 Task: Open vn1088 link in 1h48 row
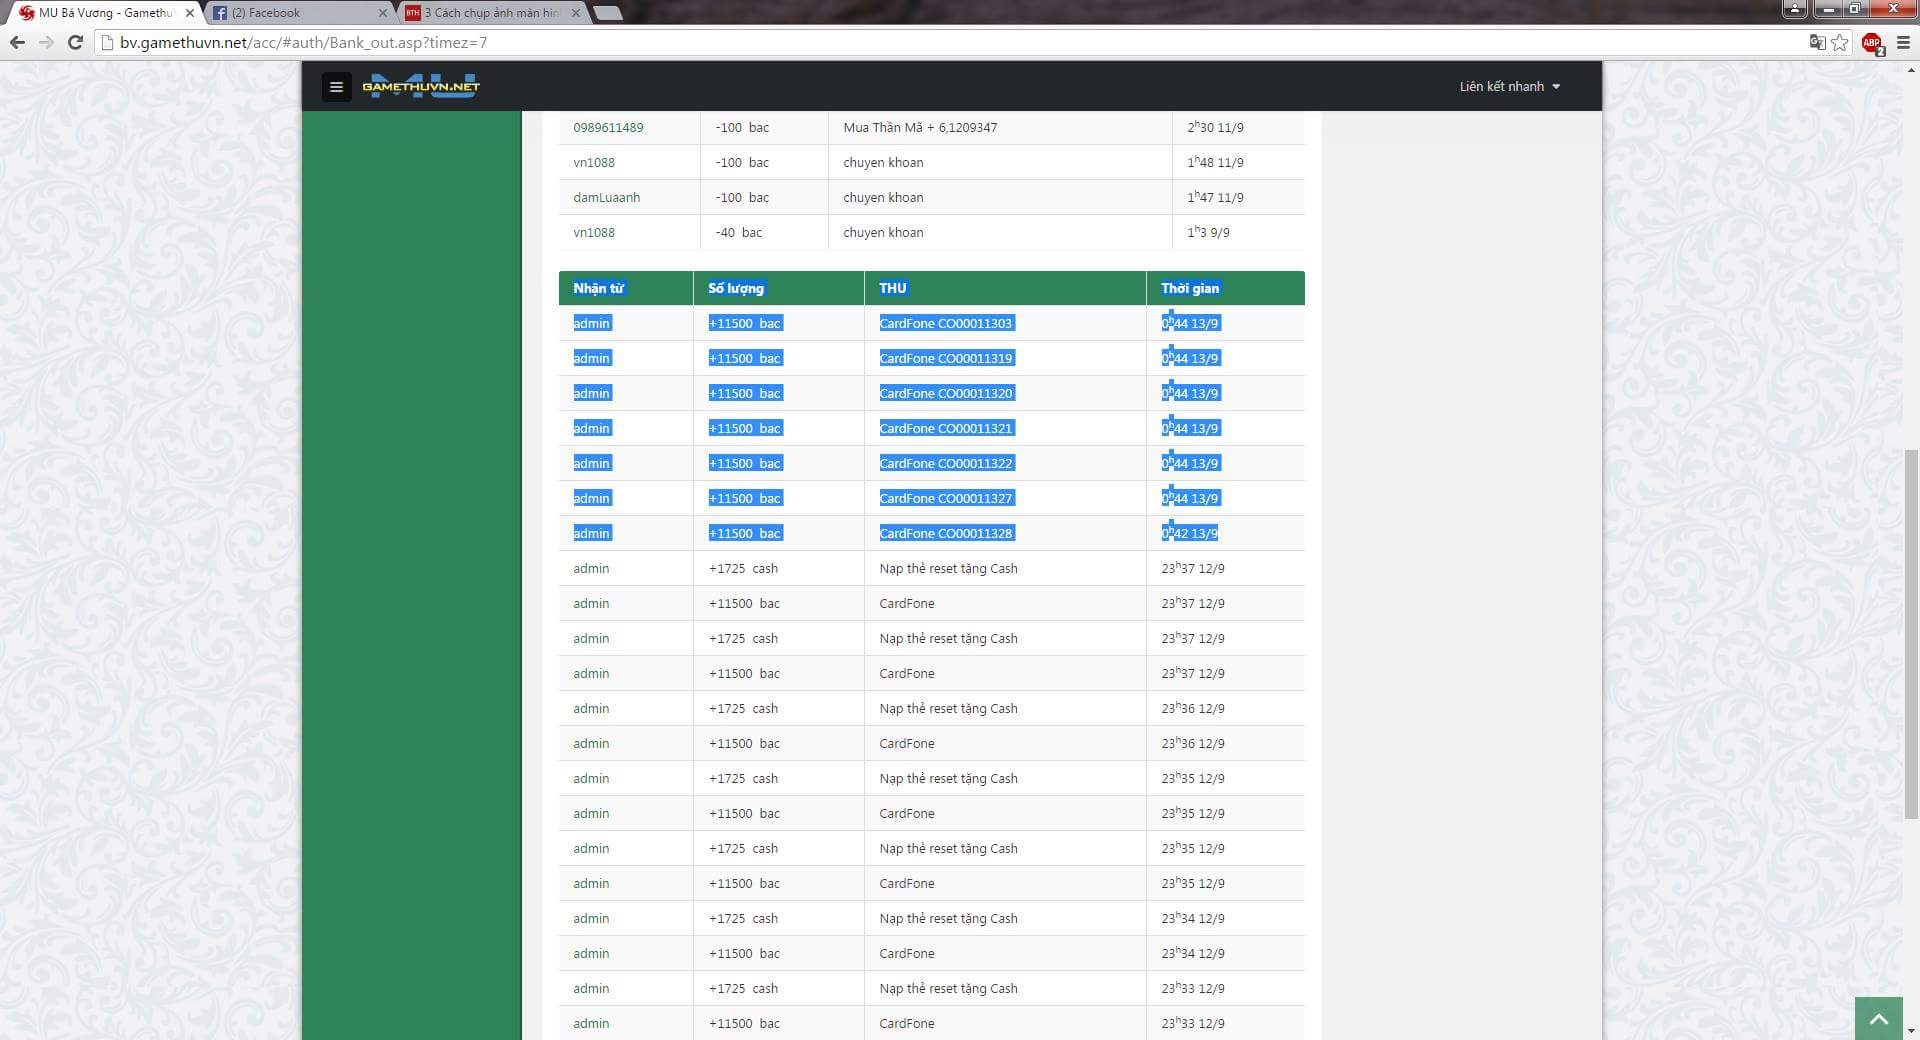(x=594, y=162)
